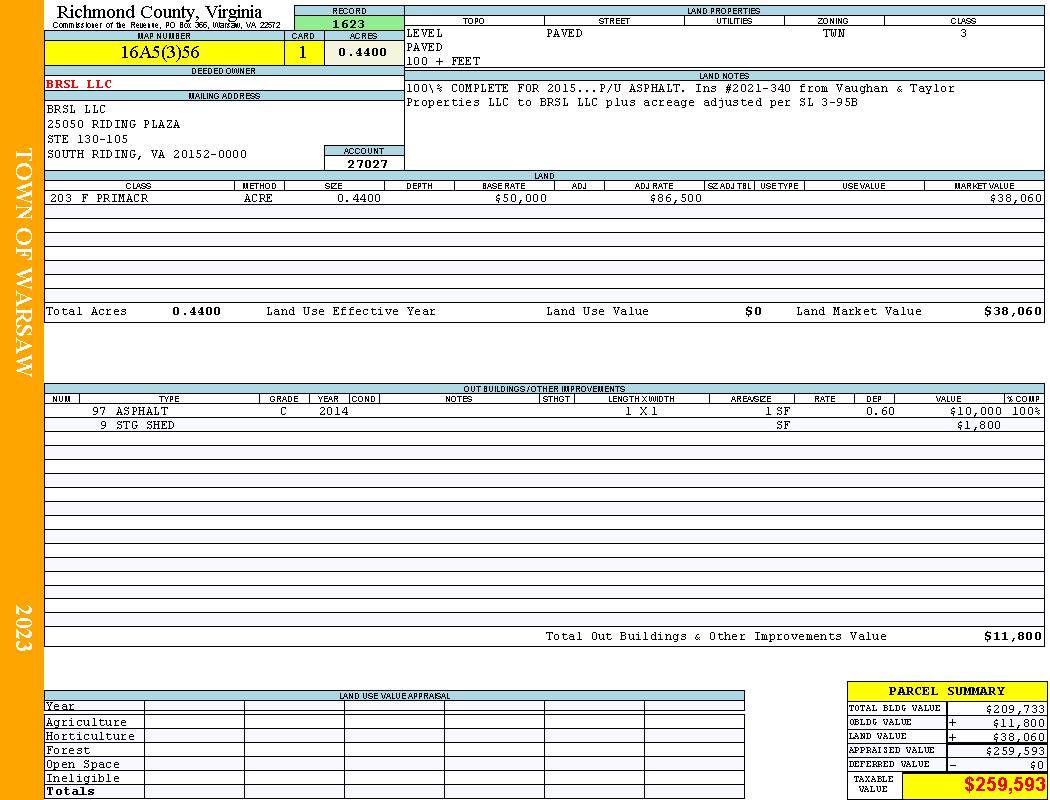Screen dimensions: 1050x800
Task: Select class value 3 in Land Properties
Action: point(963,33)
